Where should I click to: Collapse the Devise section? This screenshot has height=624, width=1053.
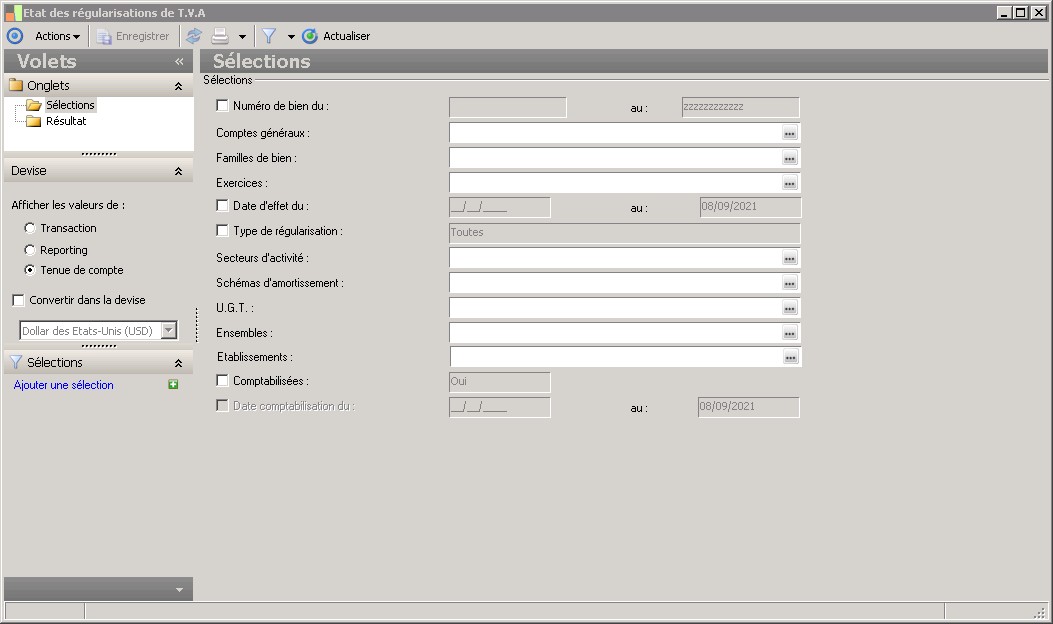pyautogui.click(x=179, y=171)
